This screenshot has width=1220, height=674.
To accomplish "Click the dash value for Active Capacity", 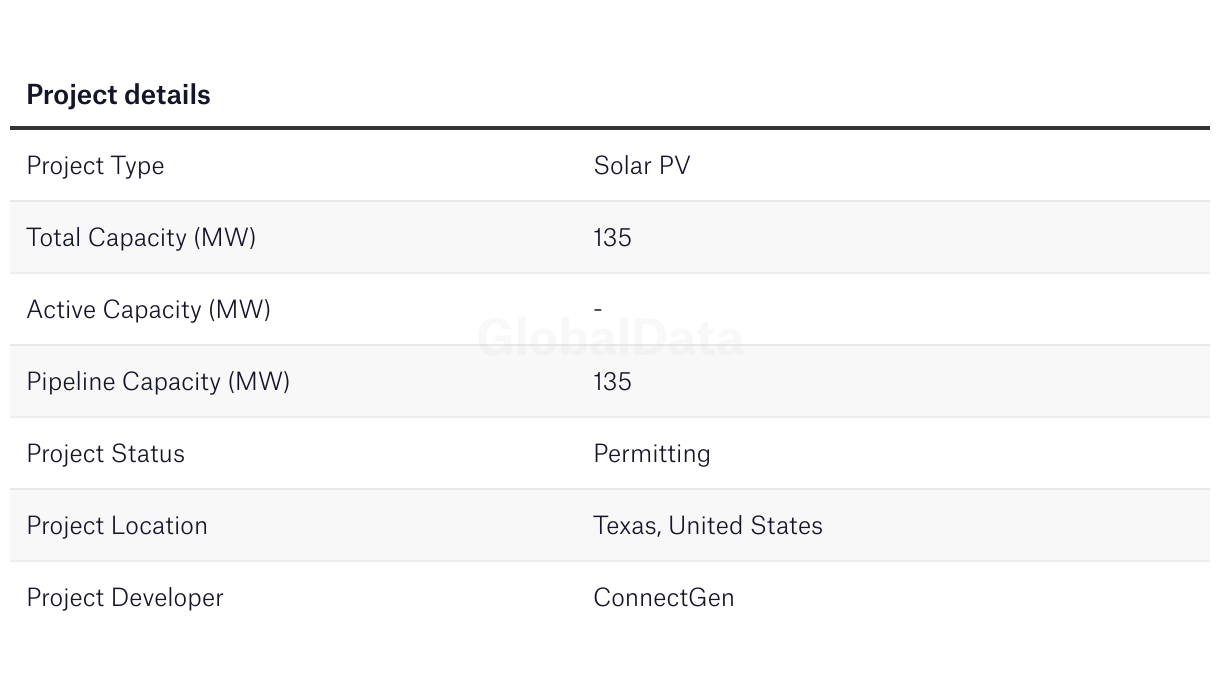I will click(598, 309).
